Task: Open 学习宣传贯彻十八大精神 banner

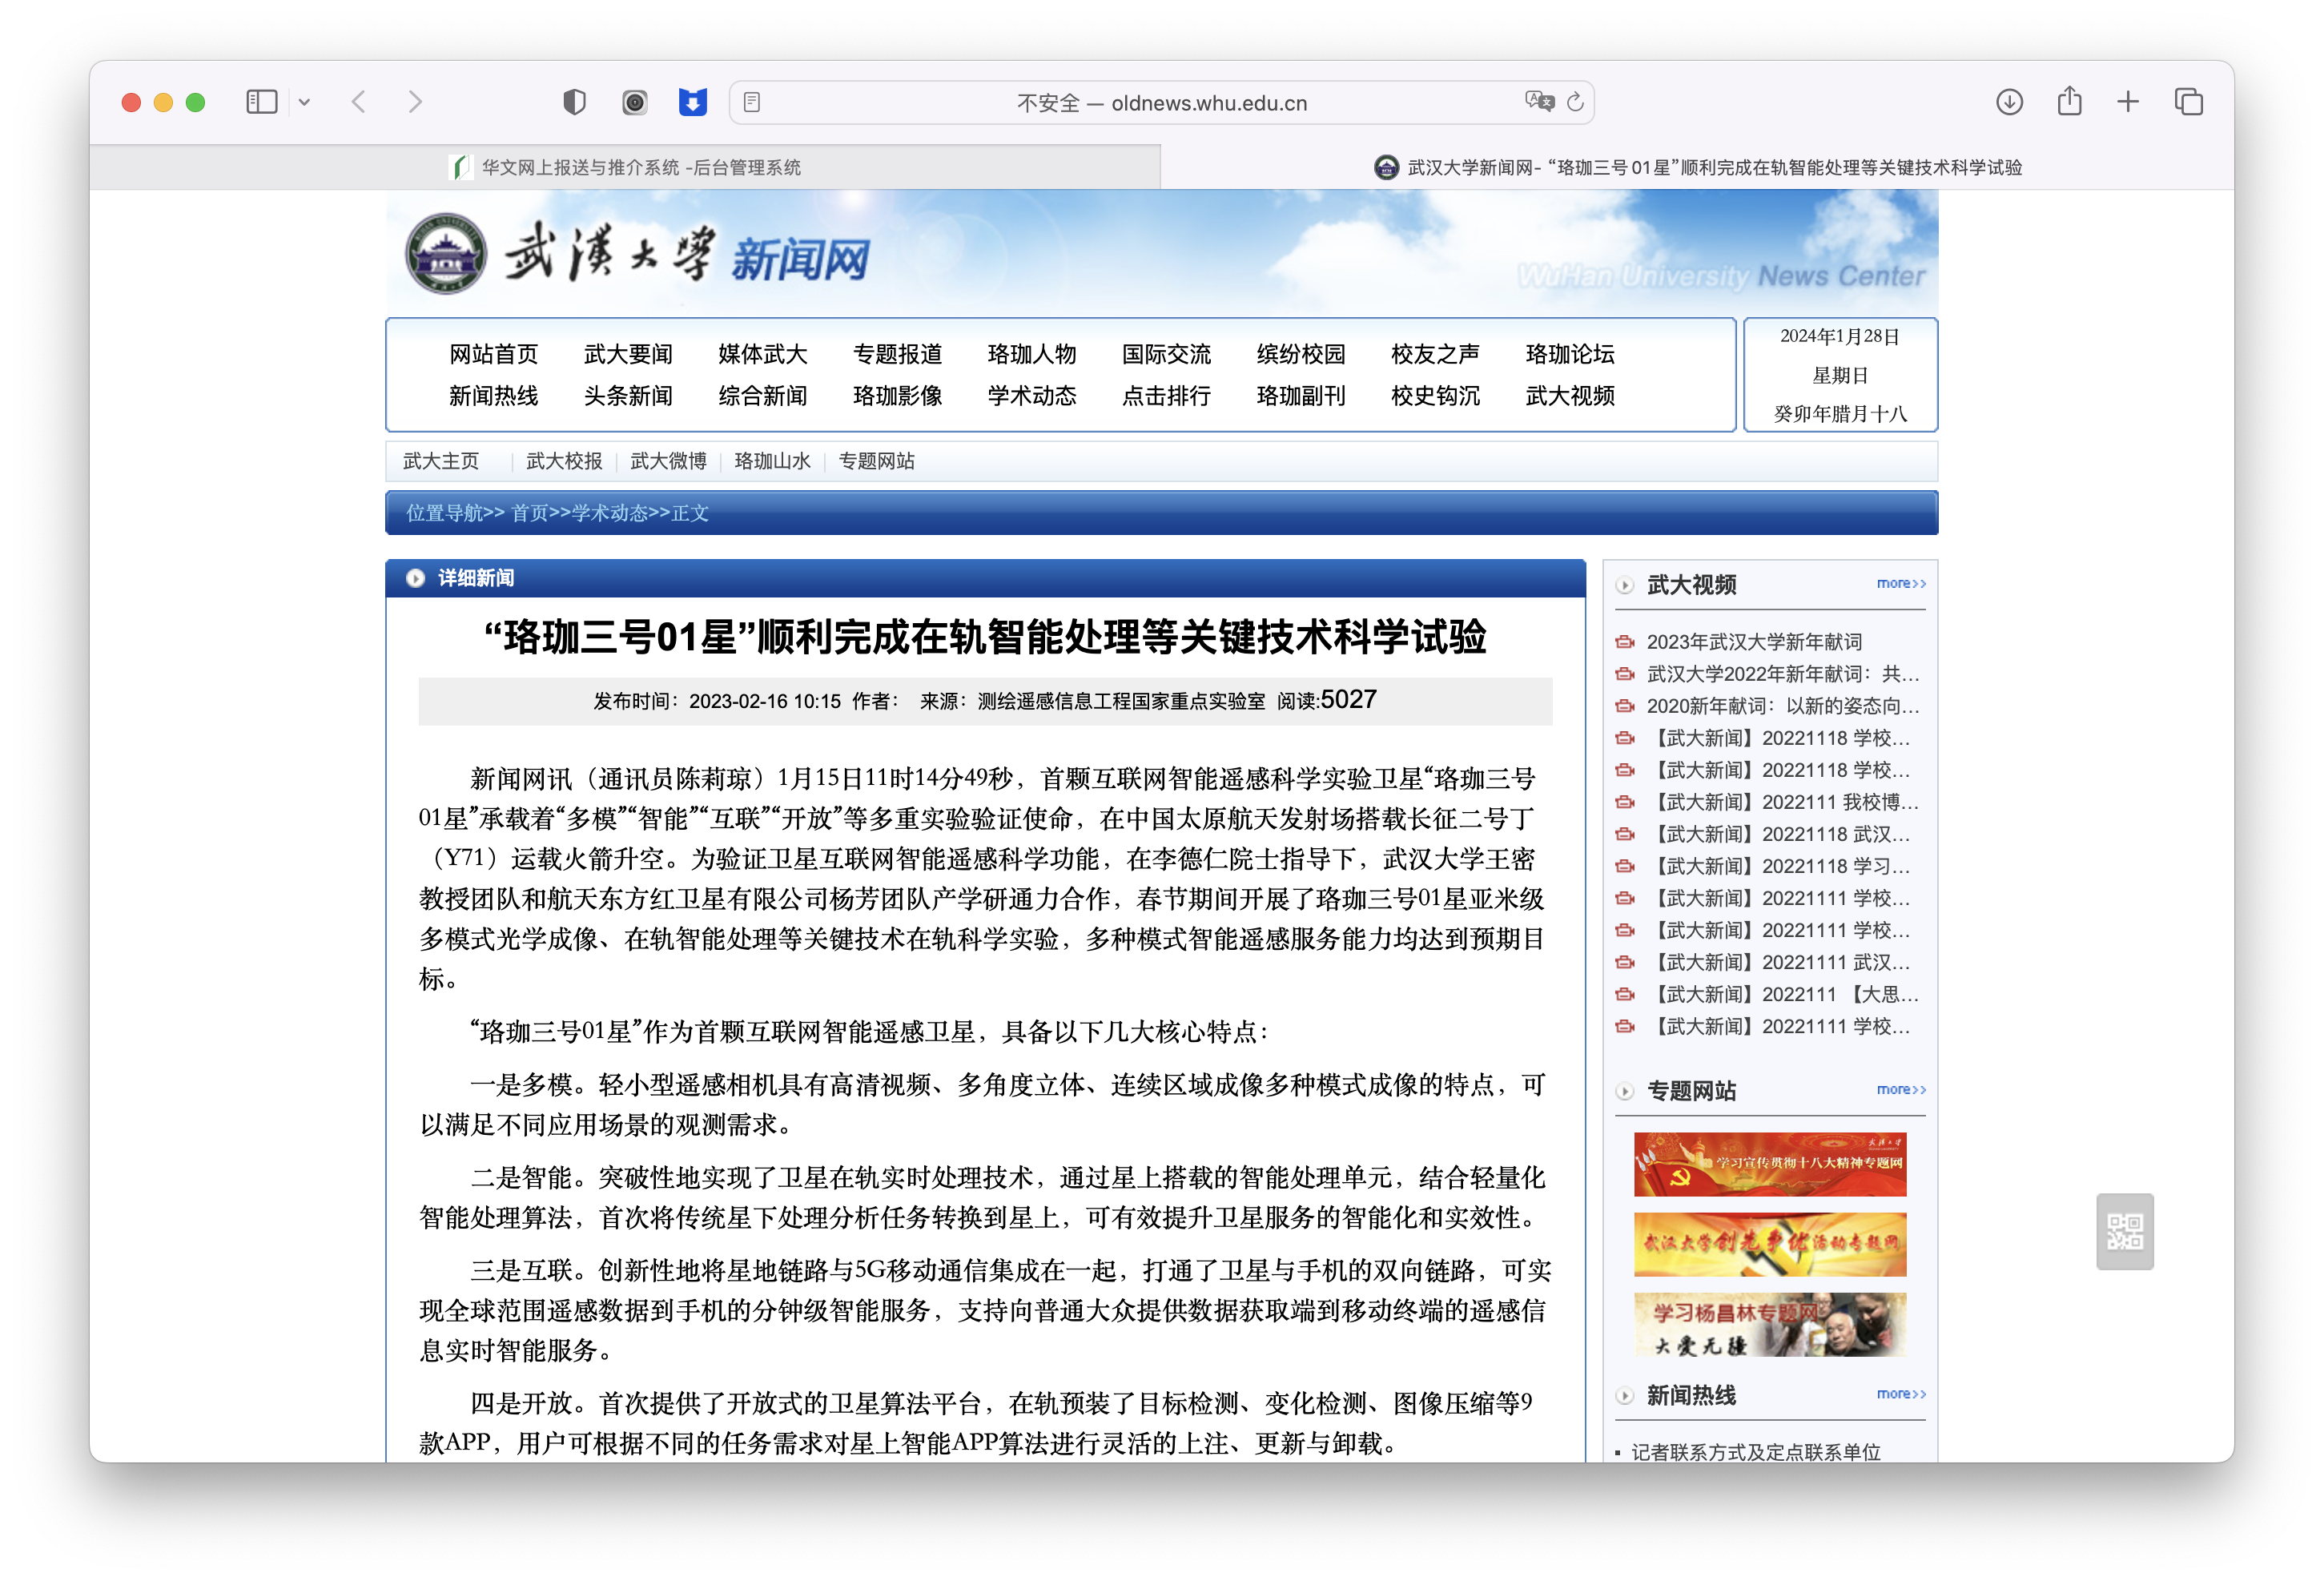Action: [x=1770, y=1164]
